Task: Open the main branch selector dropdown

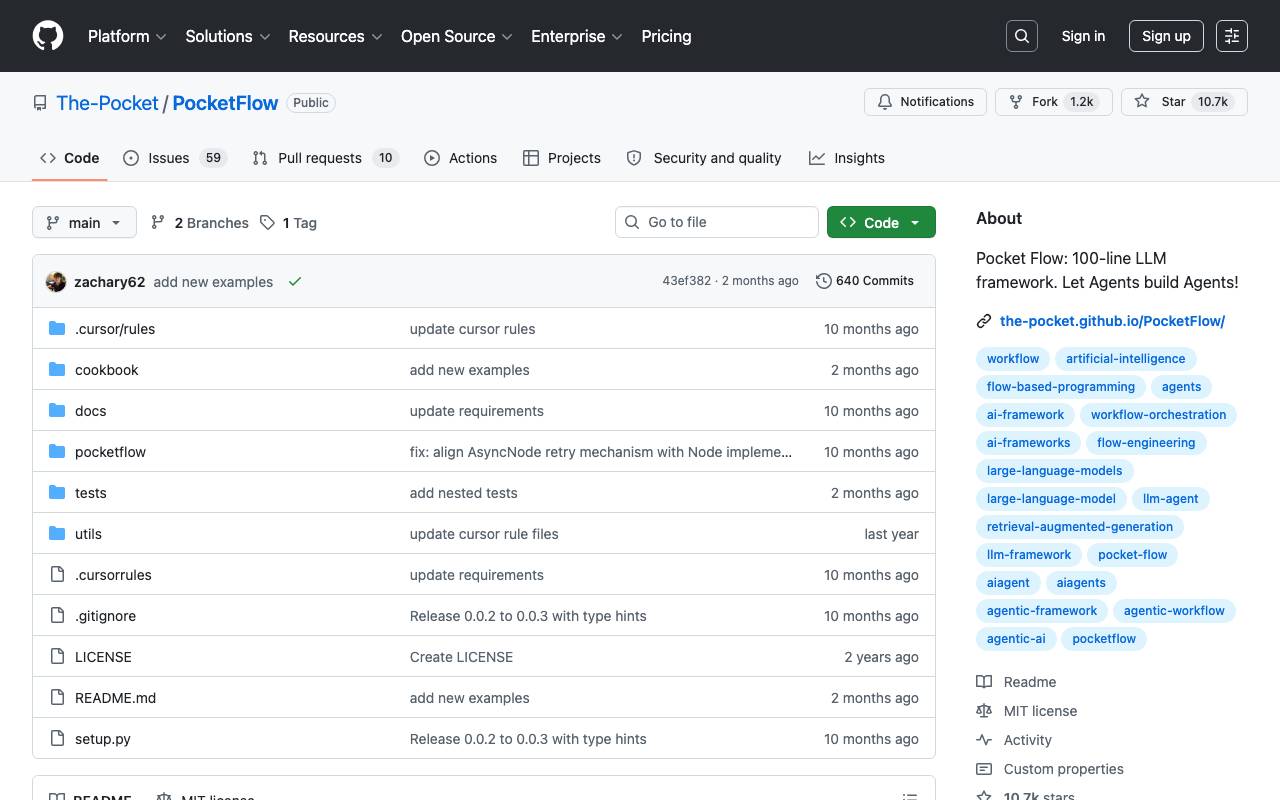Action: 84,222
